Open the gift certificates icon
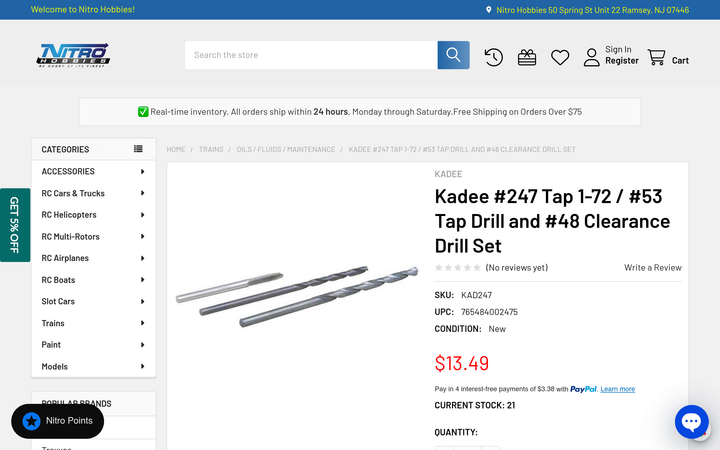The width and height of the screenshot is (720, 450). [527, 57]
